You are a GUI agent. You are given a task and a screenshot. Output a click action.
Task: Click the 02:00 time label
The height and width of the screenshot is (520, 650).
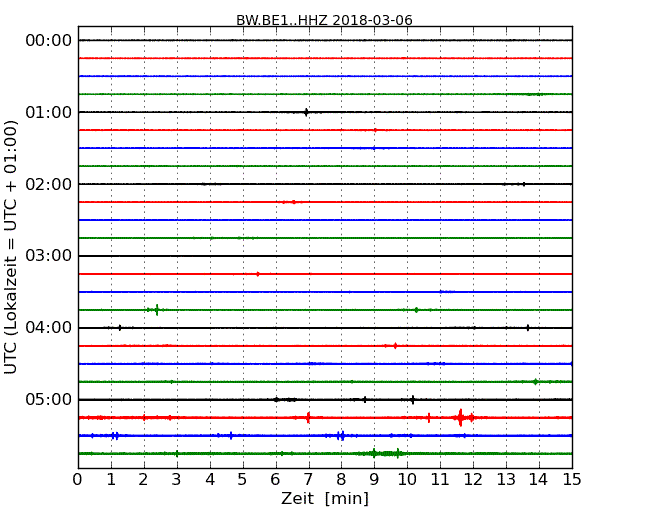point(49,184)
